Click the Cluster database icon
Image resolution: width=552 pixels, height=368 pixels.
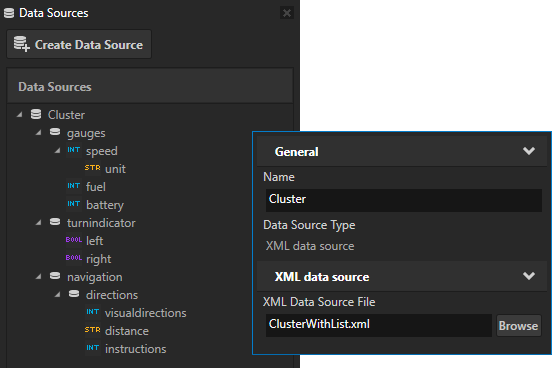(36, 114)
